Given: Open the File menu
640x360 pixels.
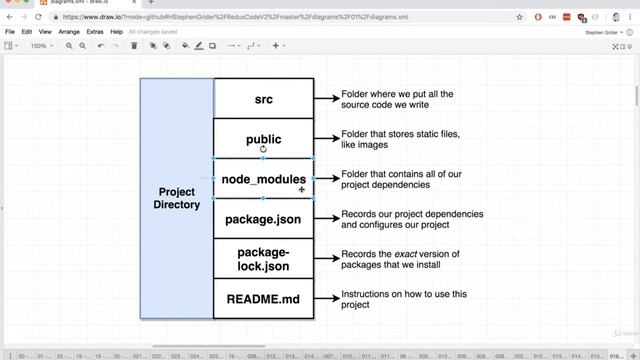Looking at the screenshot, I should 10,32.
